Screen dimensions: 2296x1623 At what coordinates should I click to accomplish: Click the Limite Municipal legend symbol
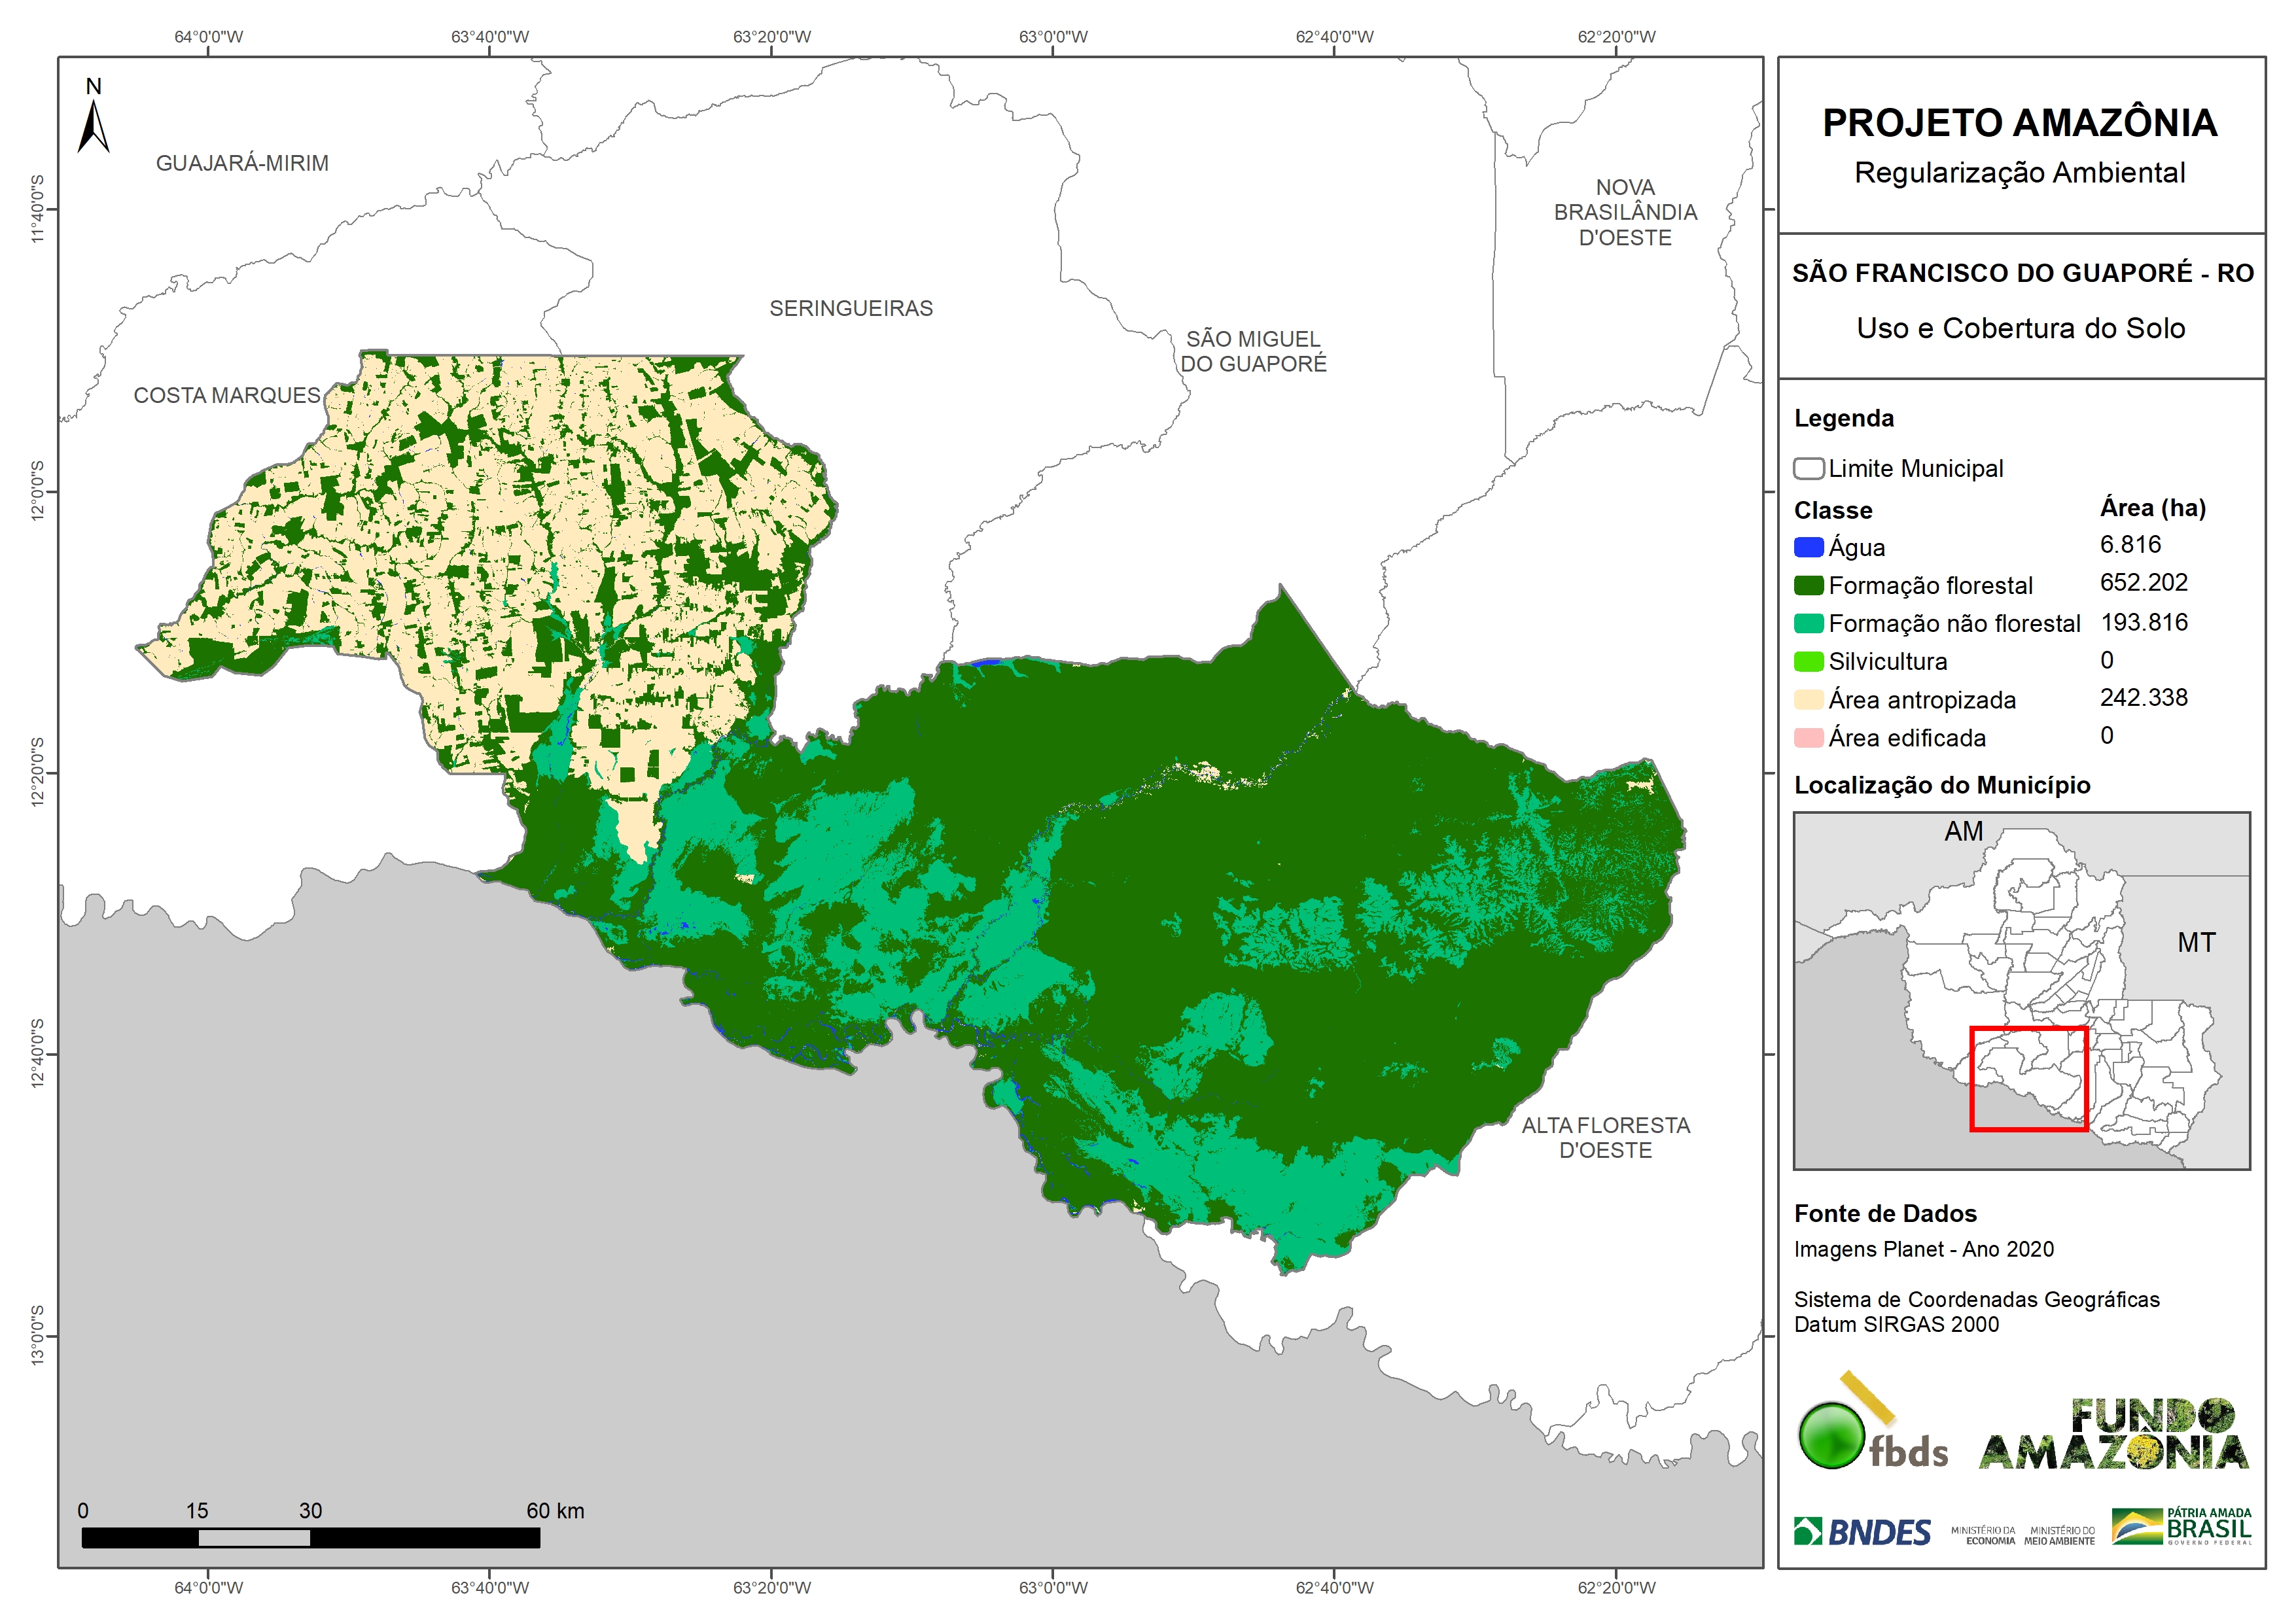tap(1808, 468)
